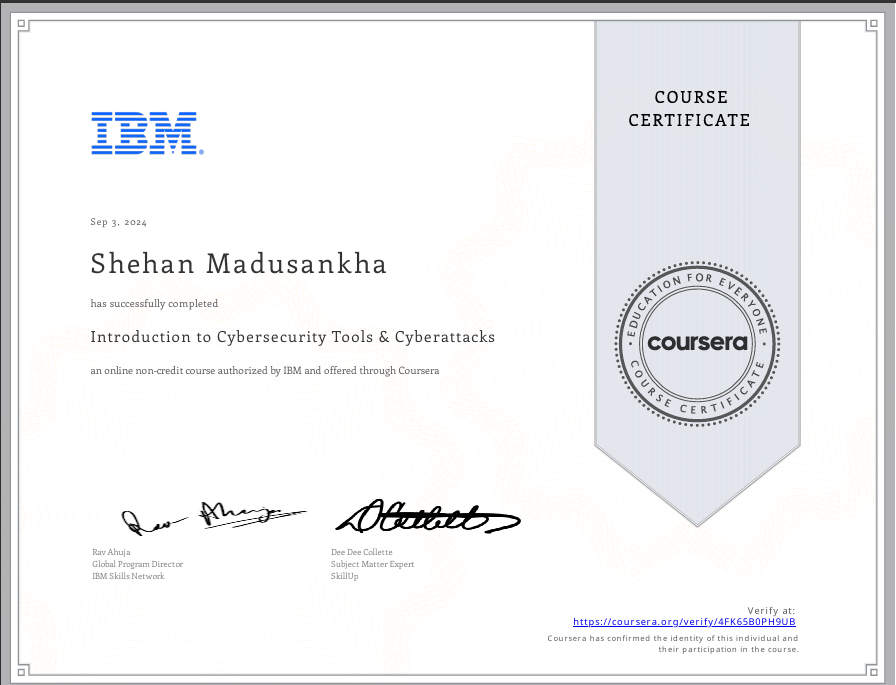
Task: Click the IBM logo
Action: click(x=146, y=133)
